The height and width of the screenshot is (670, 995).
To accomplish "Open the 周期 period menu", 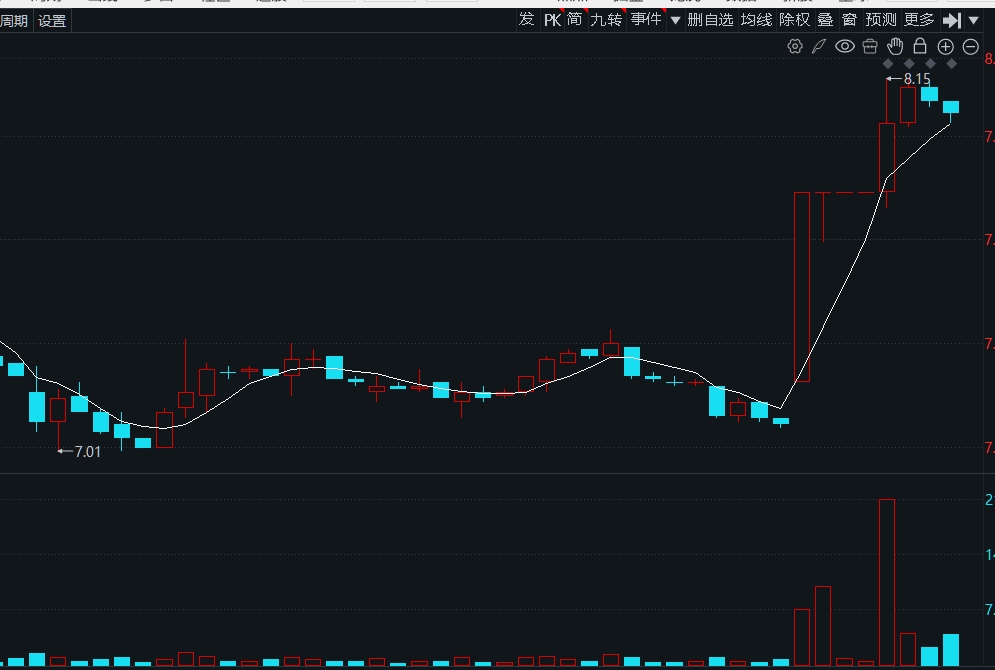I will (14, 21).
